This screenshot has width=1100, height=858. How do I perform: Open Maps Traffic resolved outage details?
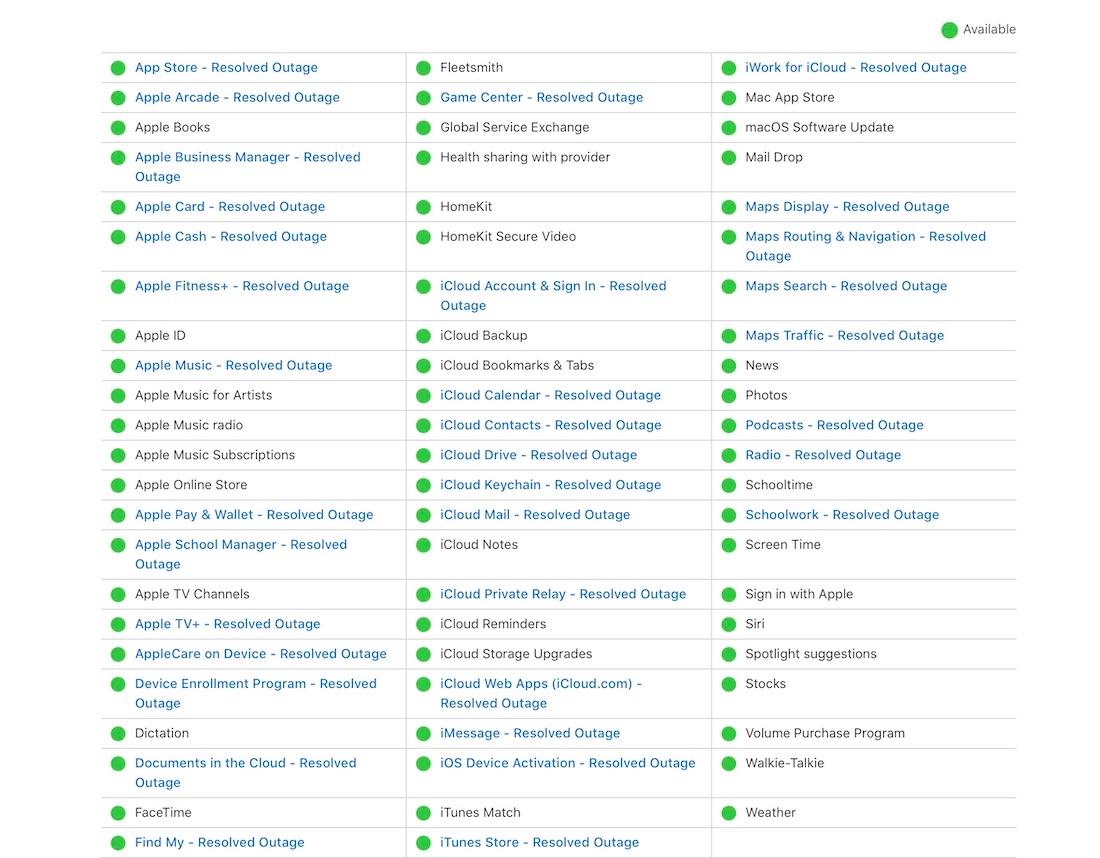pyautogui.click(x=845, y=335)
